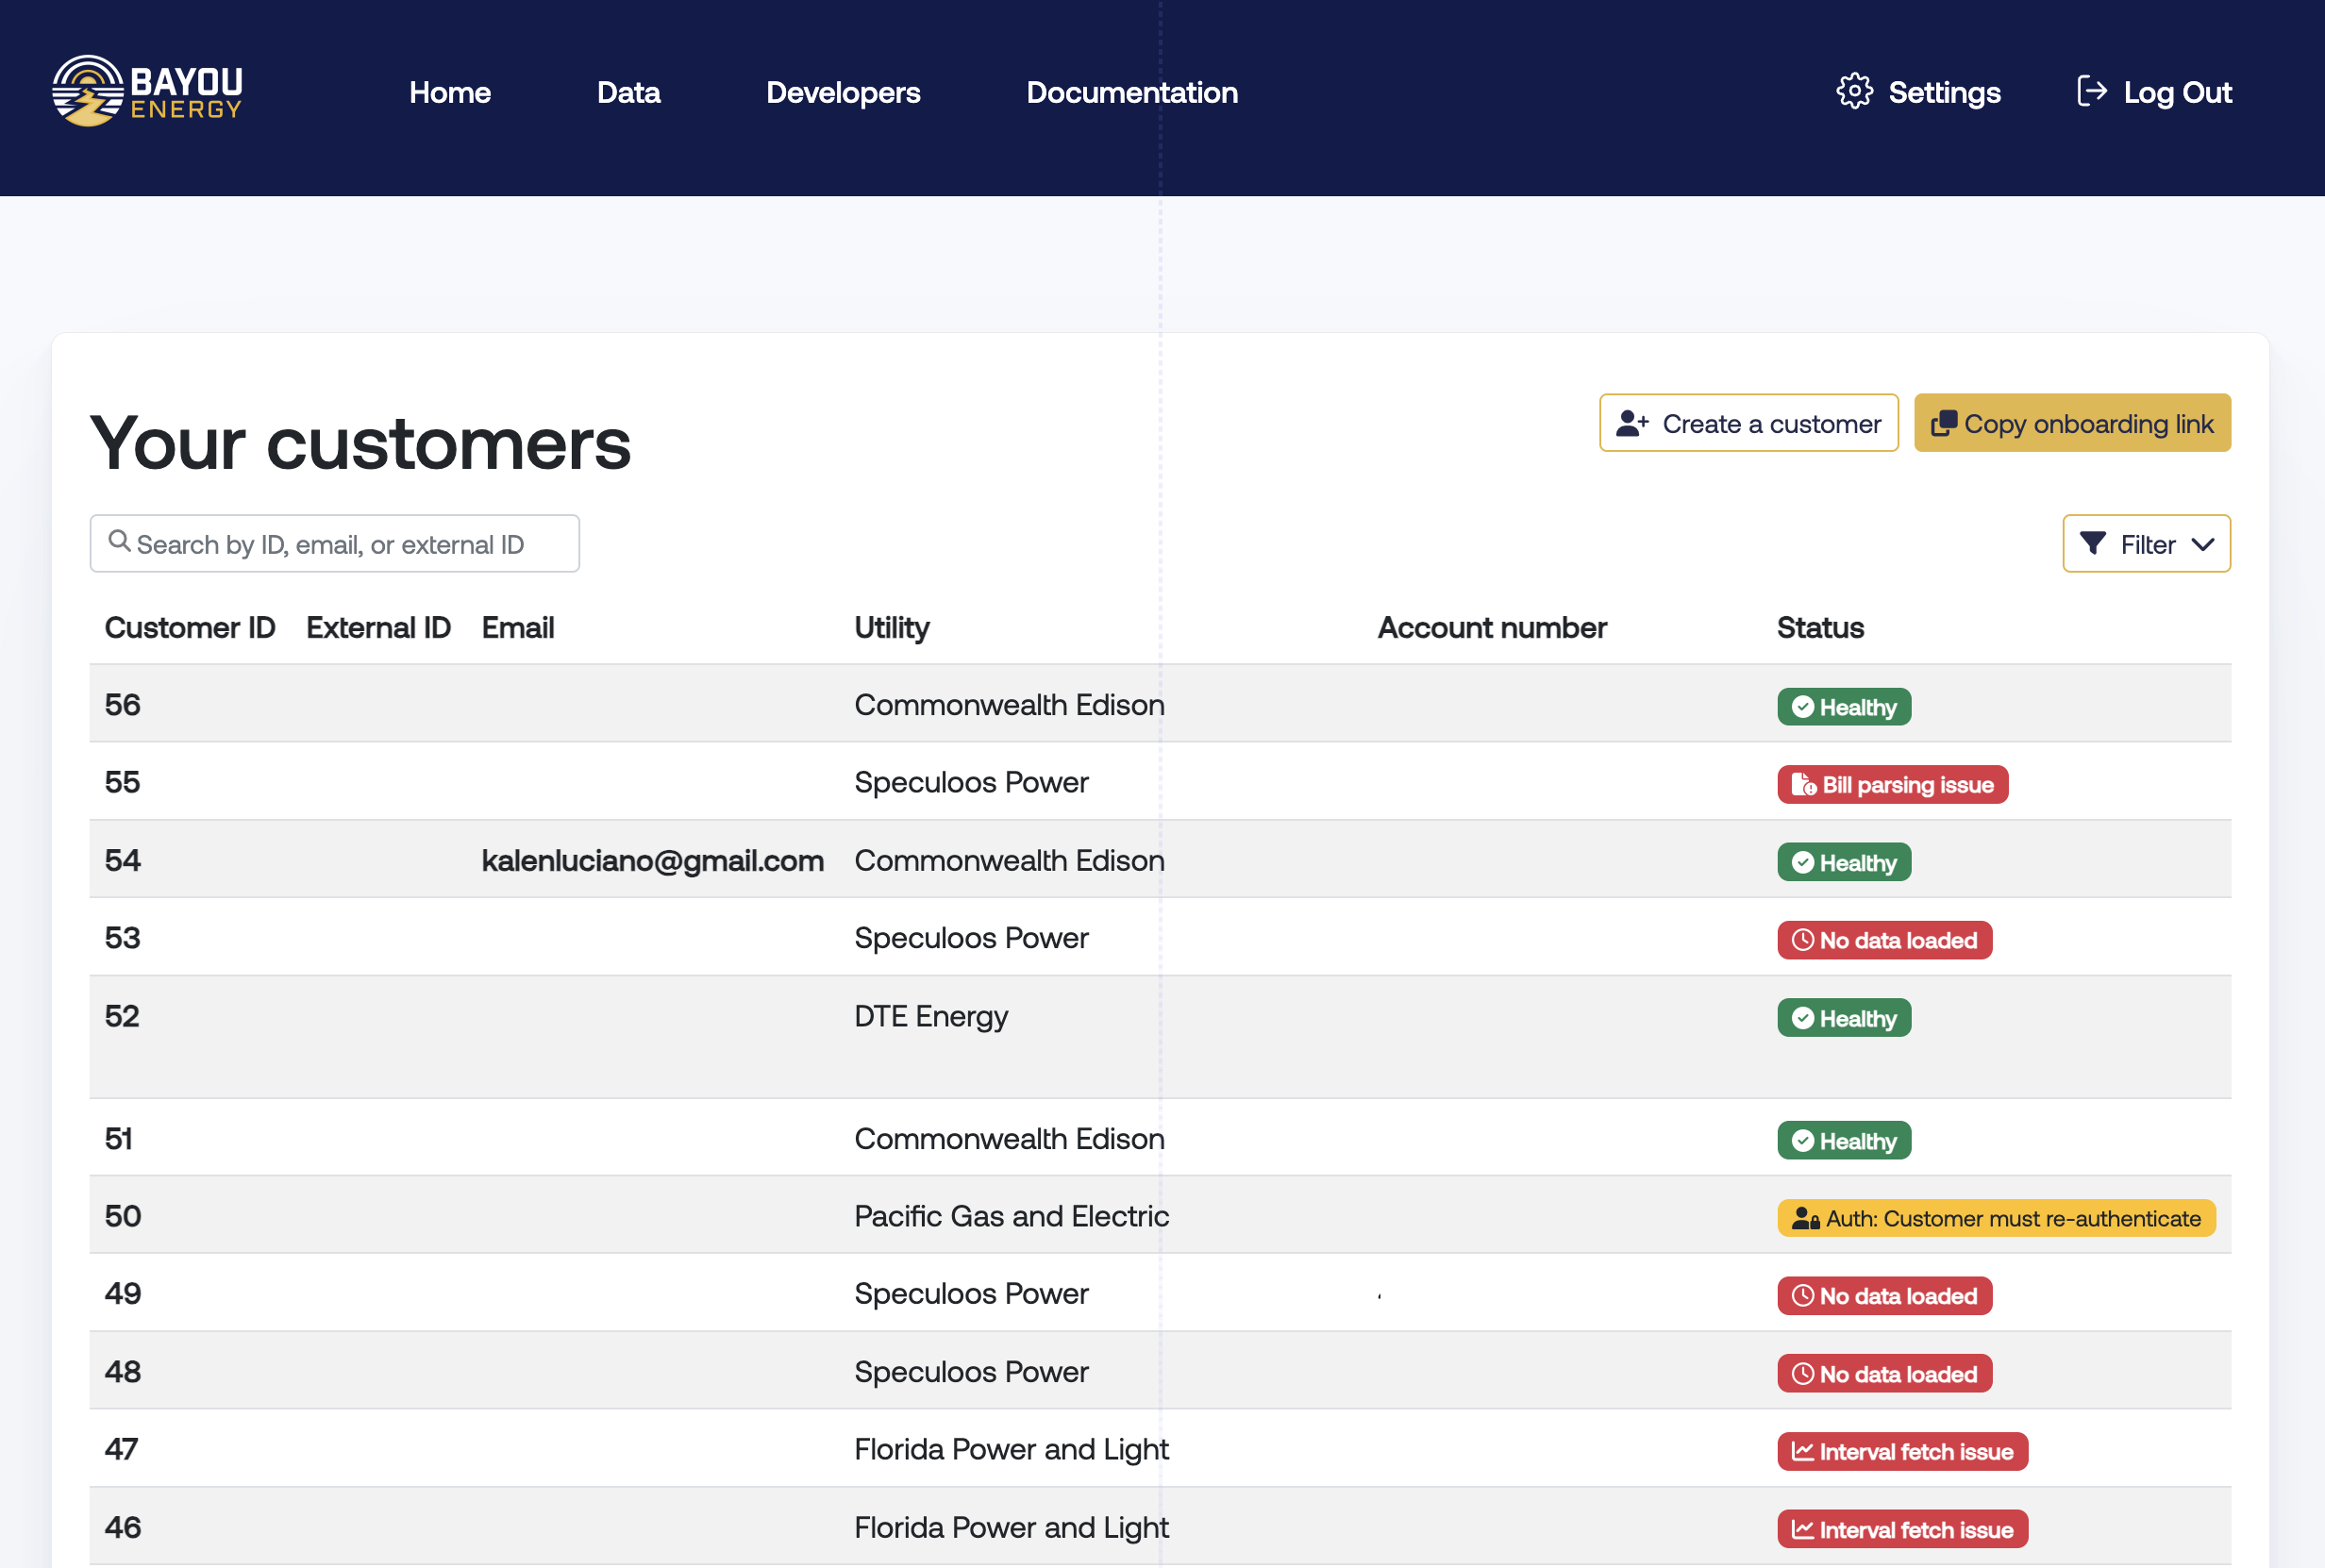Open the Documentation page
This screenshot has width=2325, height=1568.
pos(1132,92)
